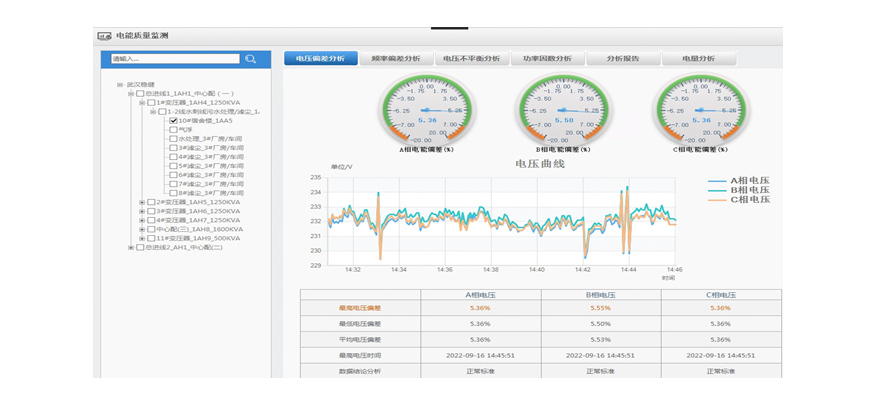Toggle B相电压 legend line marker
The width and height of the screenshot is (872, 405).
[717, 190]
